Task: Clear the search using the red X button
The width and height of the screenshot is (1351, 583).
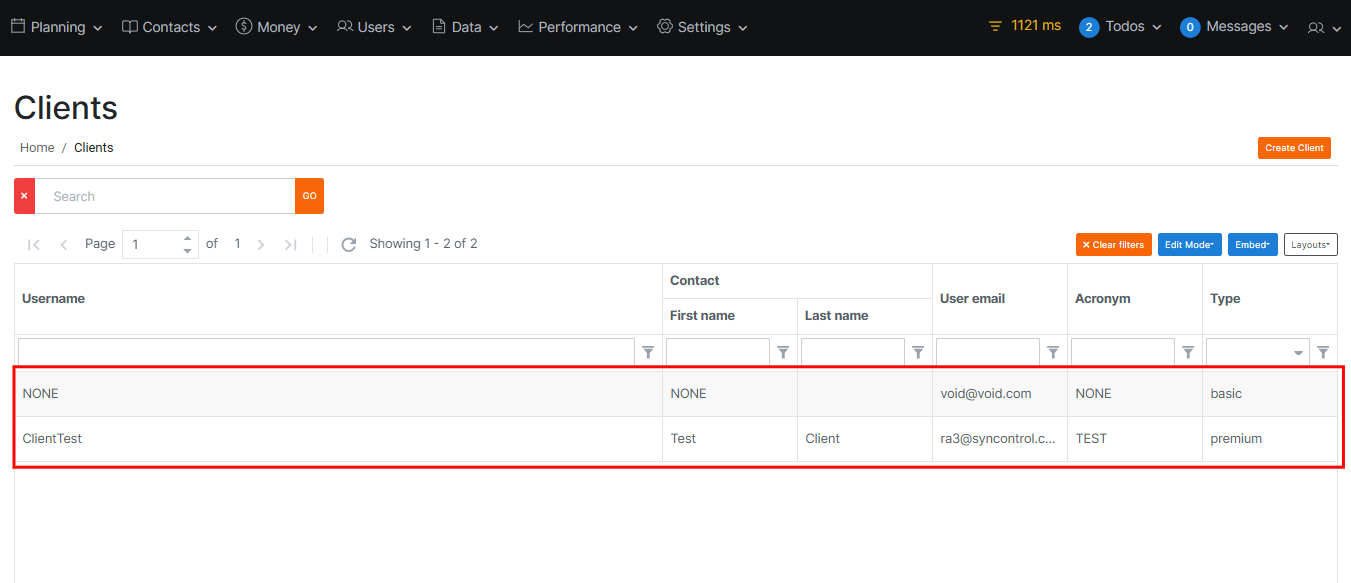Action: click(24, 196)
